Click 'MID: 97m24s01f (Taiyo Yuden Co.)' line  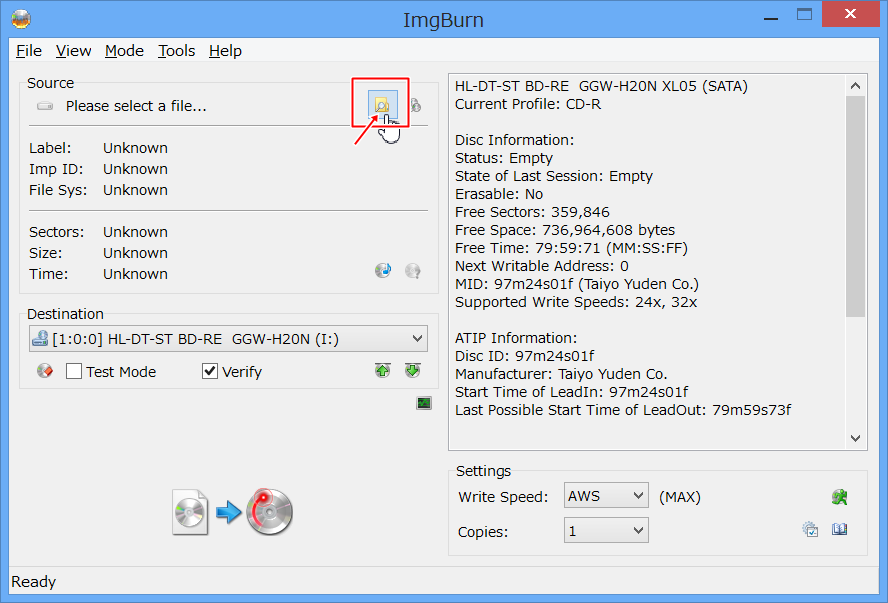(577, 284)
